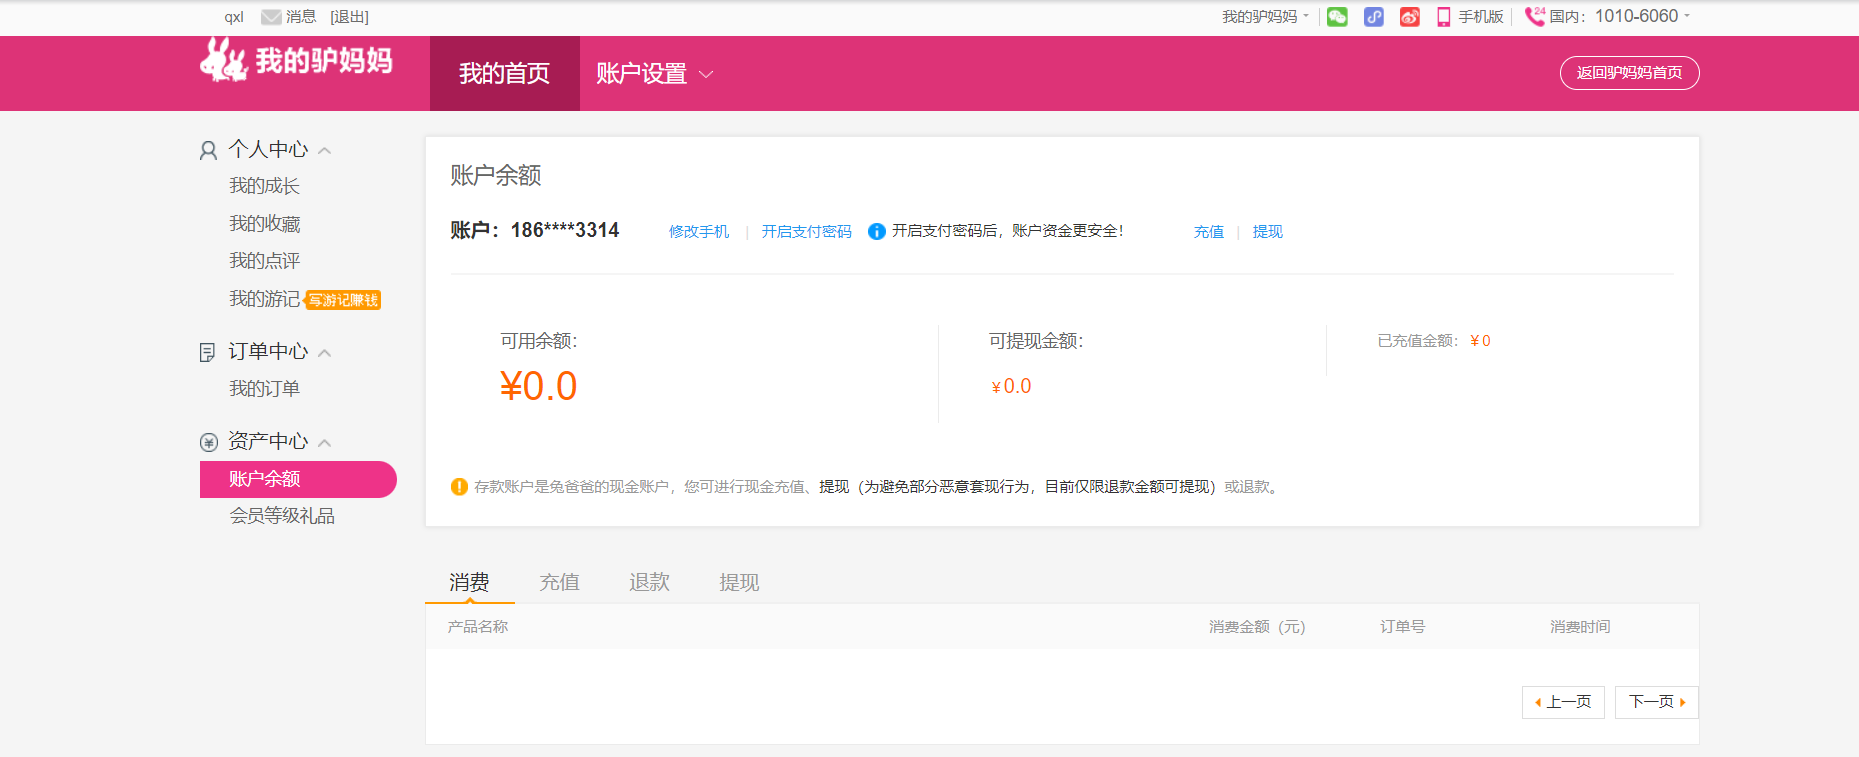Click the 可提现金额 label

coord(1036,341)
